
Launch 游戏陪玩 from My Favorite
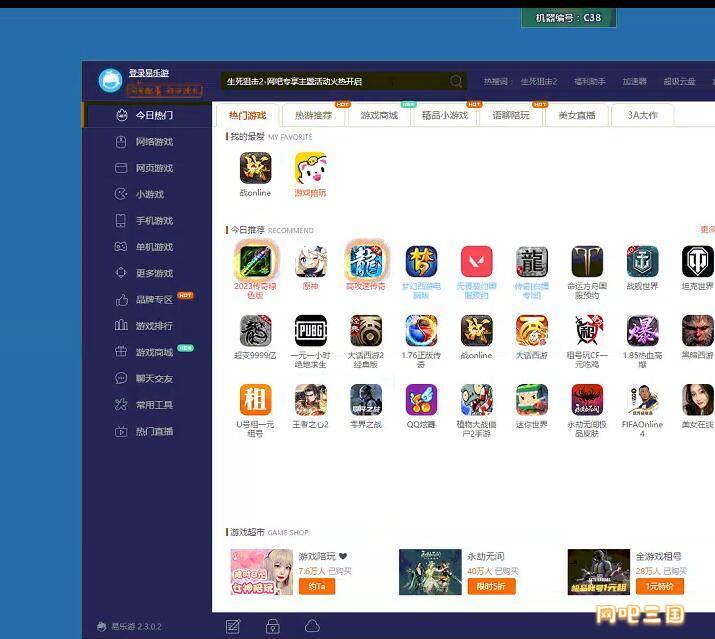[x=311, y=168]
